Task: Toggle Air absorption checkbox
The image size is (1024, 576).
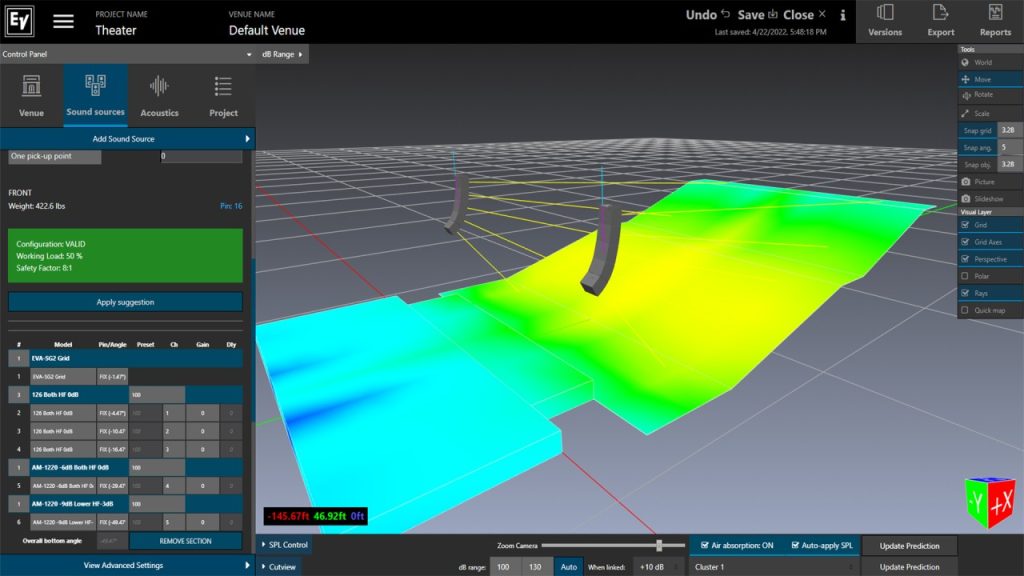Action: tap(706, 545)
